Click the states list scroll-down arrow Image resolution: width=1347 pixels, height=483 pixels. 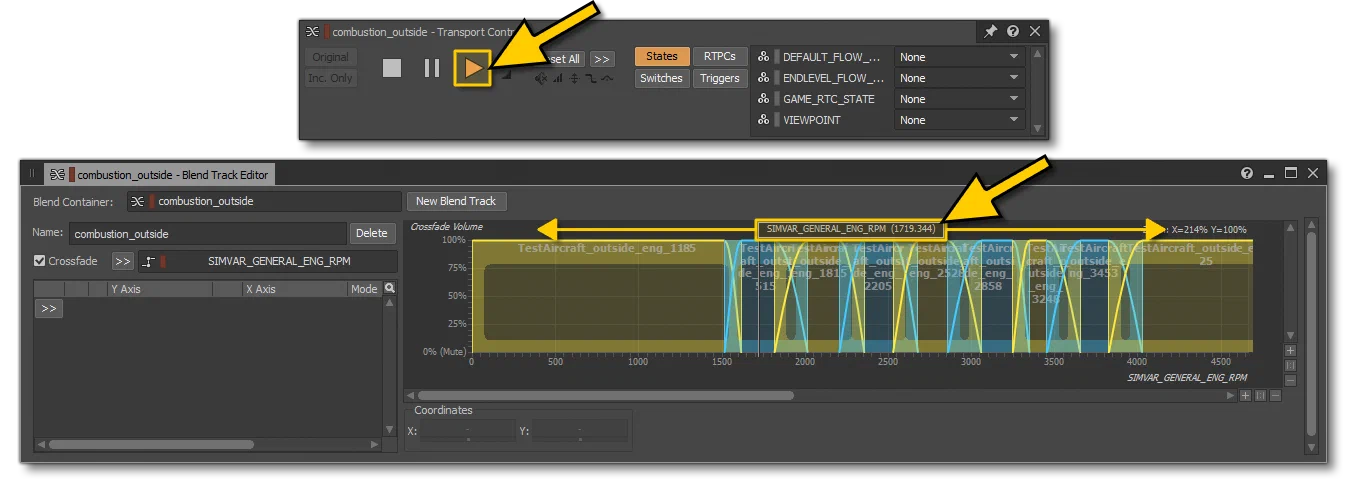[1037, 128]
